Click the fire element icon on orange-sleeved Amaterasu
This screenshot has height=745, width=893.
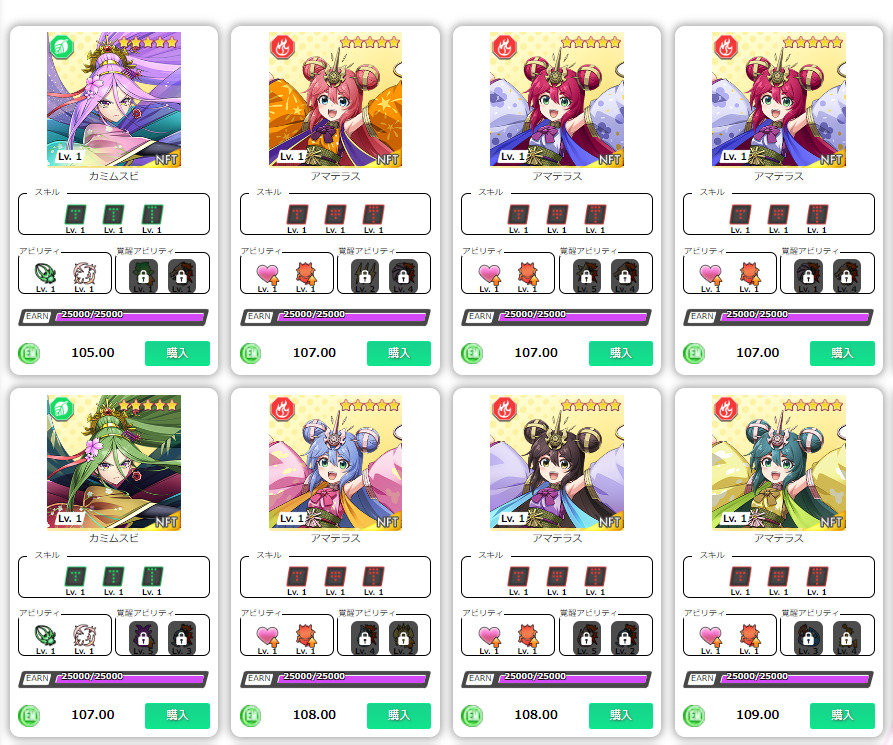282,47
